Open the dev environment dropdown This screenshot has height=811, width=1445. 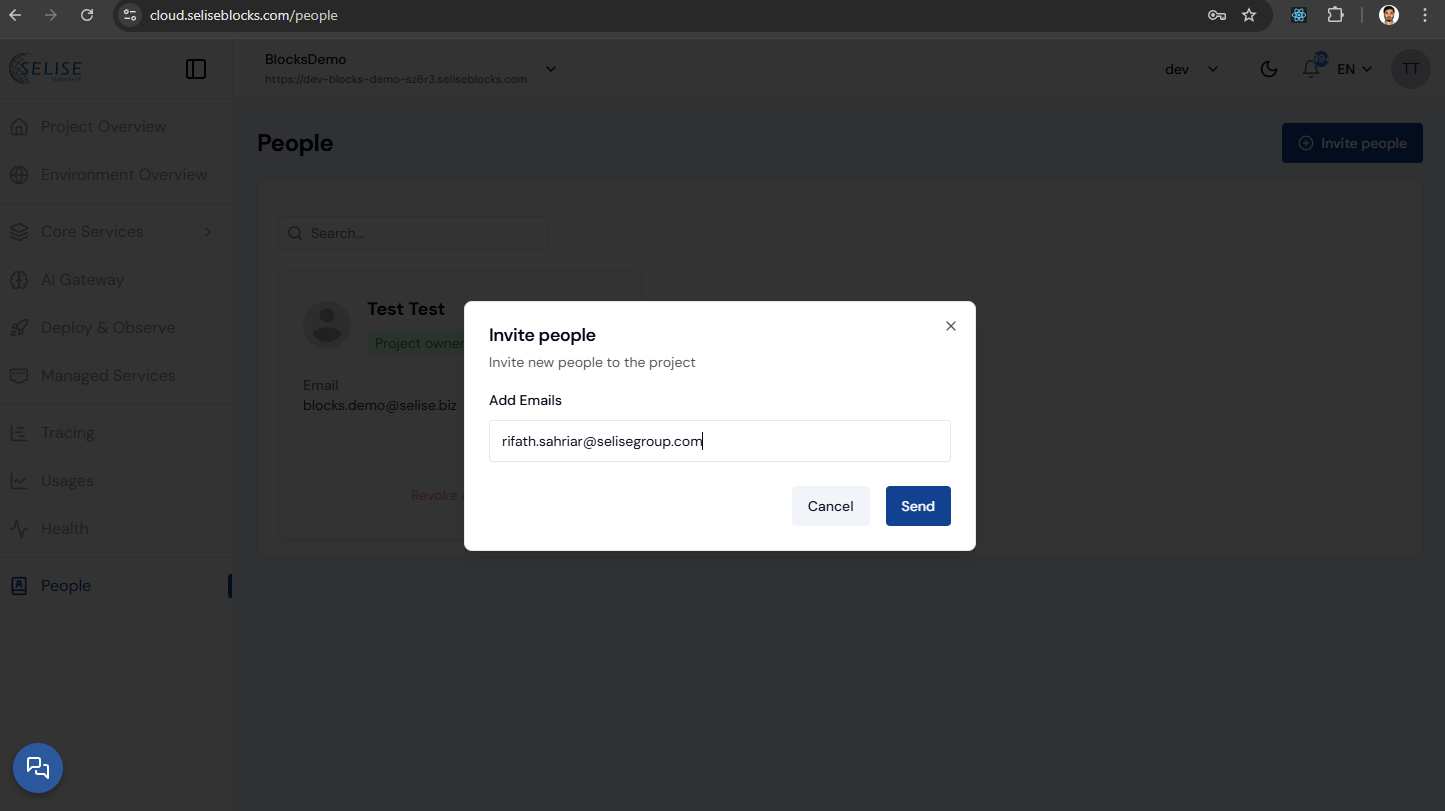coord(1191,69)
